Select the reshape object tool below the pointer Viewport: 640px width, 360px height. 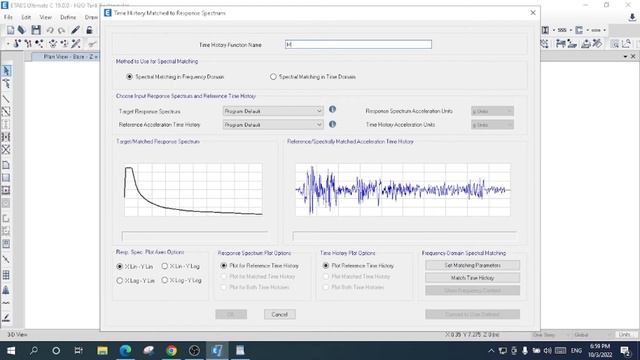coord(6,84)
